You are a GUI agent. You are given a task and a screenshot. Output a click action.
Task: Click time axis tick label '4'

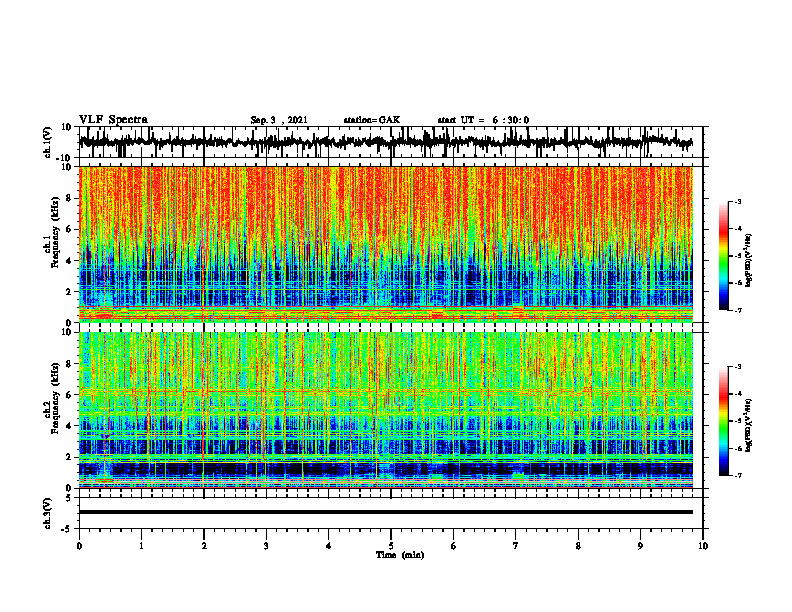coord(329,546)
